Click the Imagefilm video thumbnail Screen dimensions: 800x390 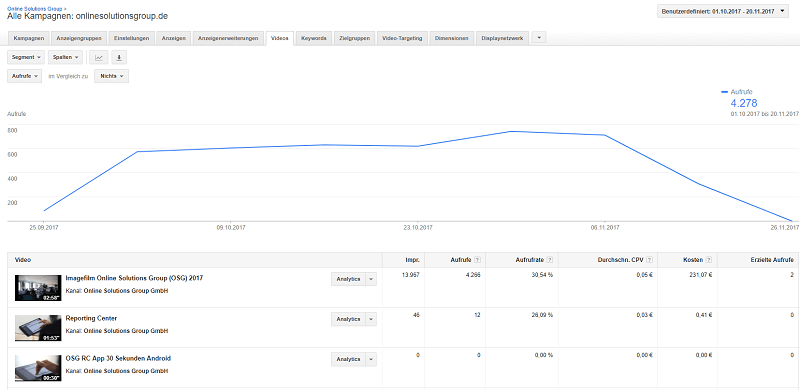click(38, 287)
